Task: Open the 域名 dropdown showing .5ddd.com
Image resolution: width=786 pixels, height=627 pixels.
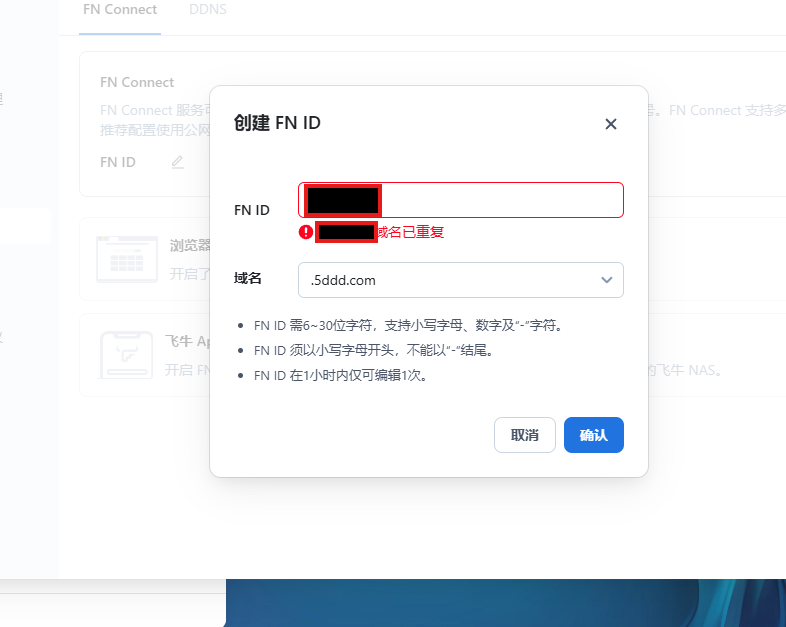Action: pos(461,280)
